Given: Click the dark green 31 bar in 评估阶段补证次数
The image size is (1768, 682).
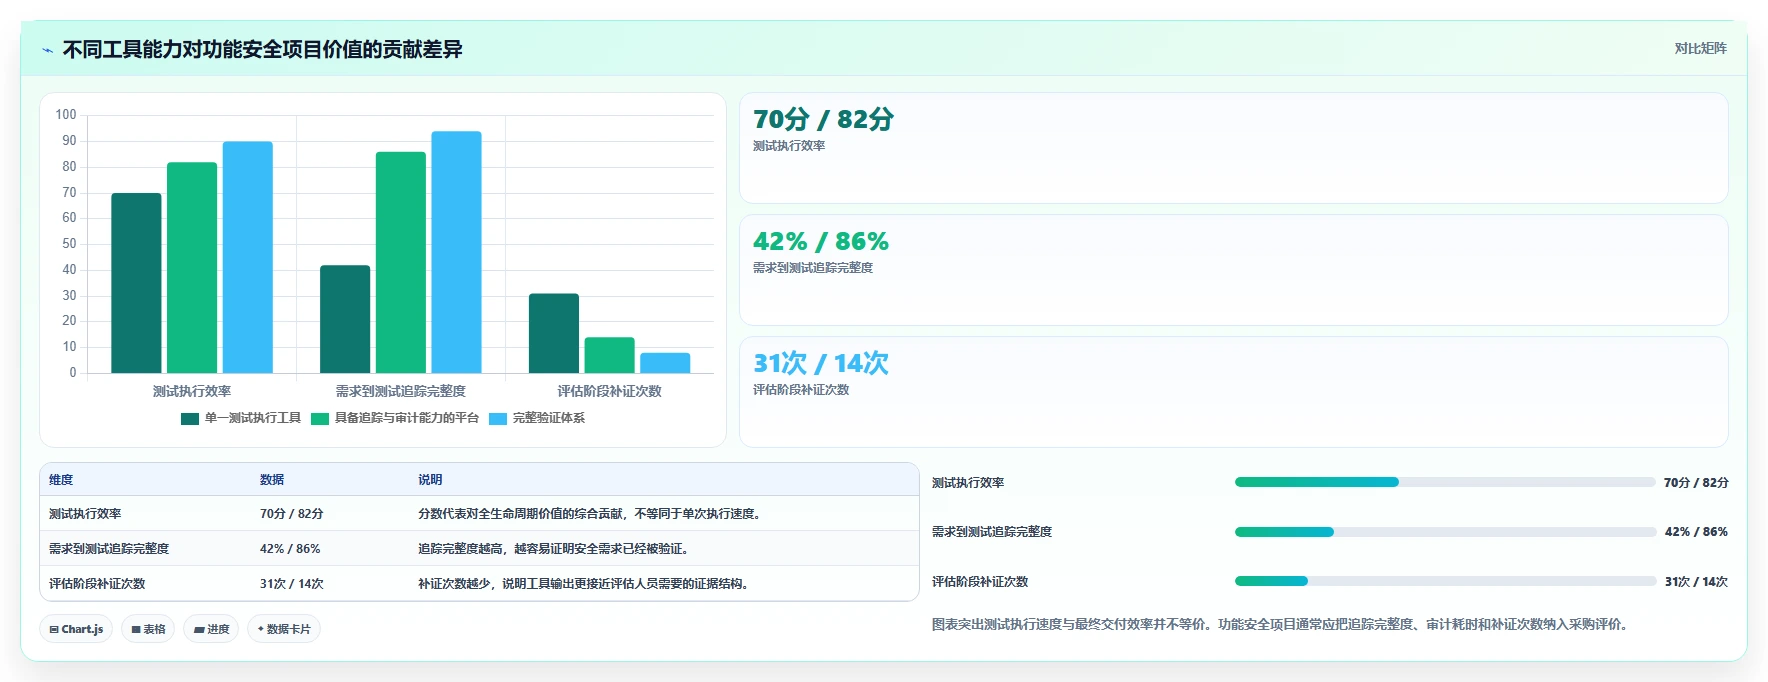Looking at the screenshot, I should pyautogui.click(x=554, y=333).
